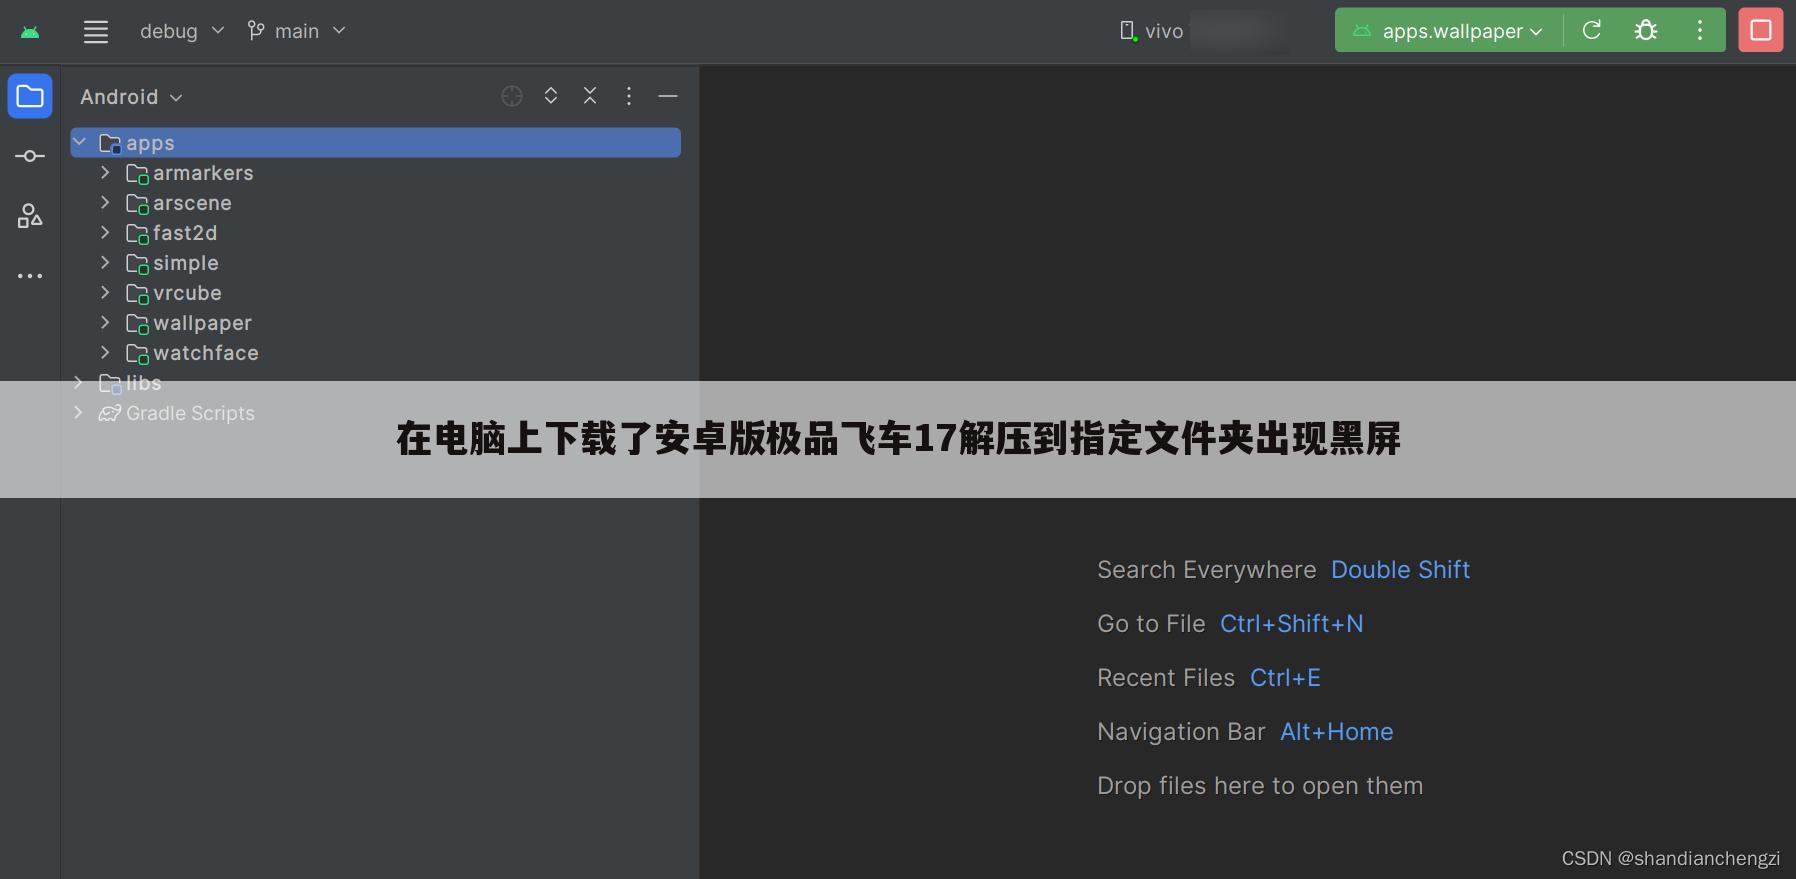Click the Recent Files label

1166,678
